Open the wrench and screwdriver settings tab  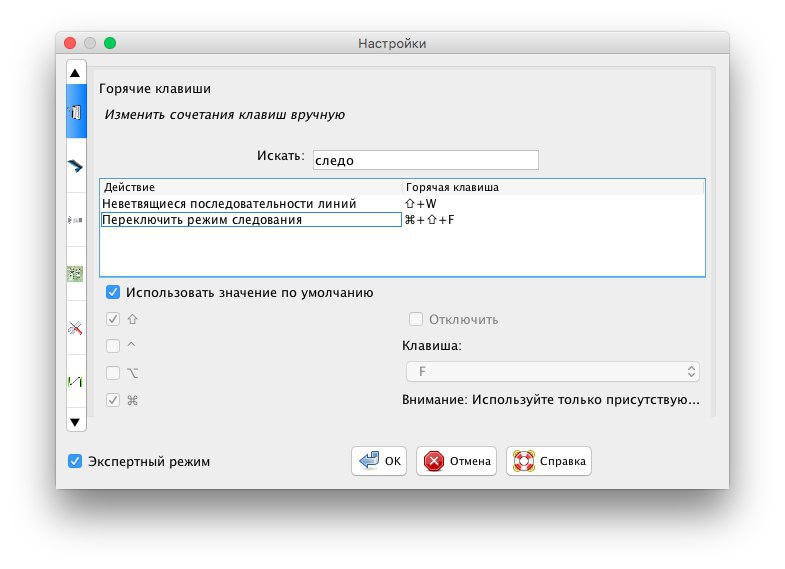tap(76, 328)
